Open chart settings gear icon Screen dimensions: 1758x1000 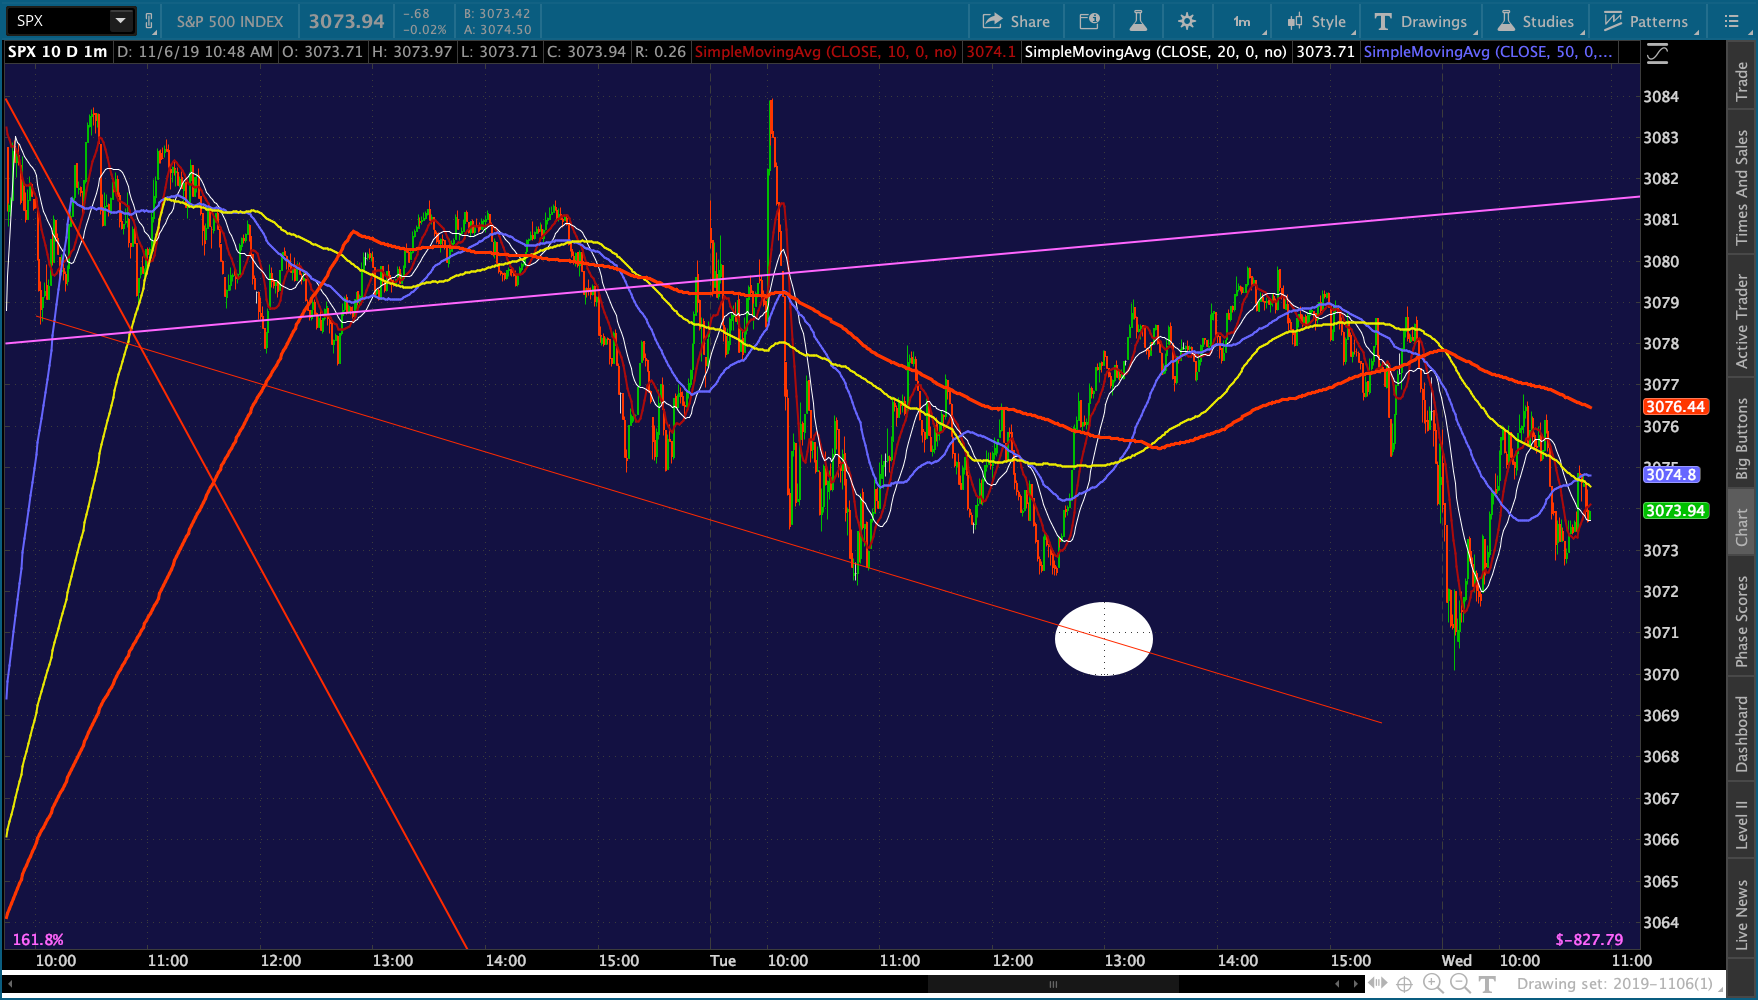(1187, 21)
